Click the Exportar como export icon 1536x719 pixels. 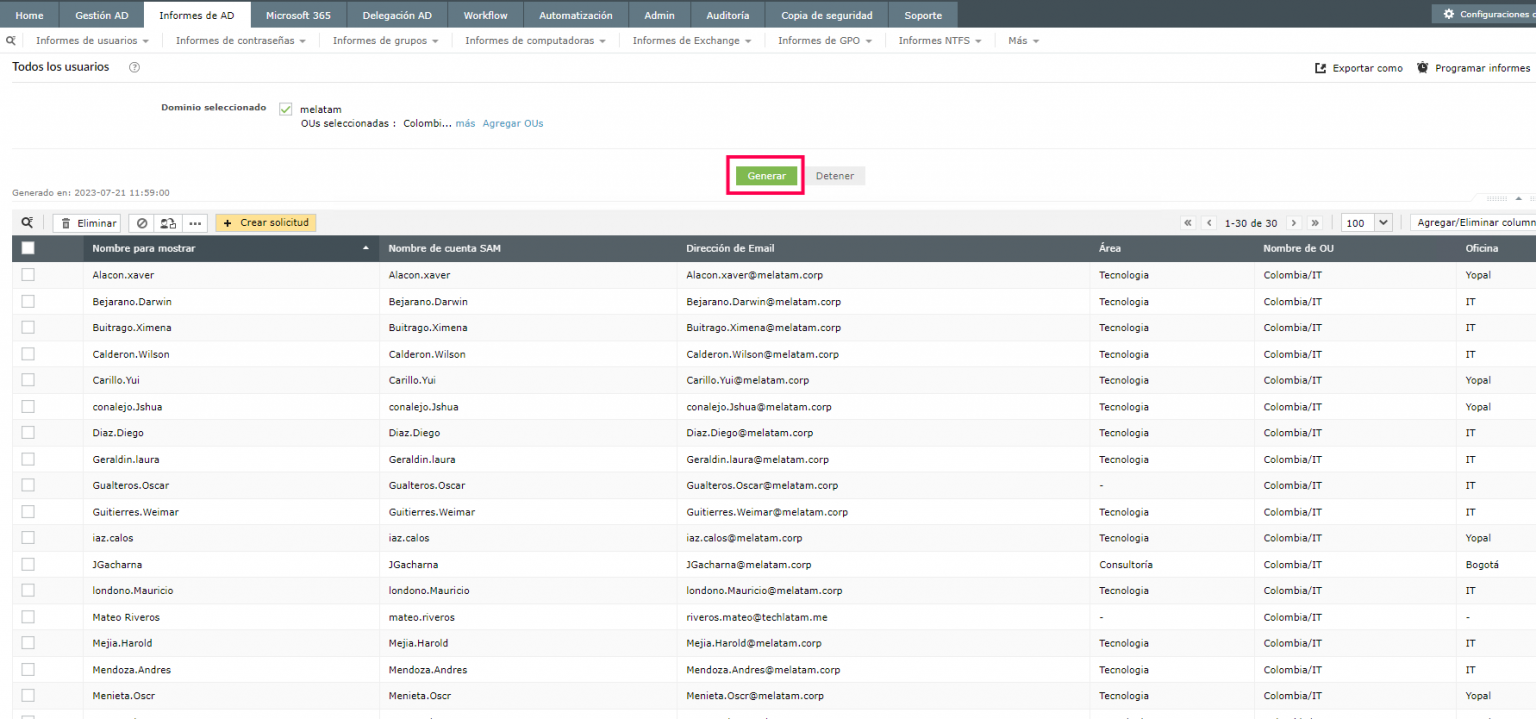pyautogui.click(x=1320, y=69)
